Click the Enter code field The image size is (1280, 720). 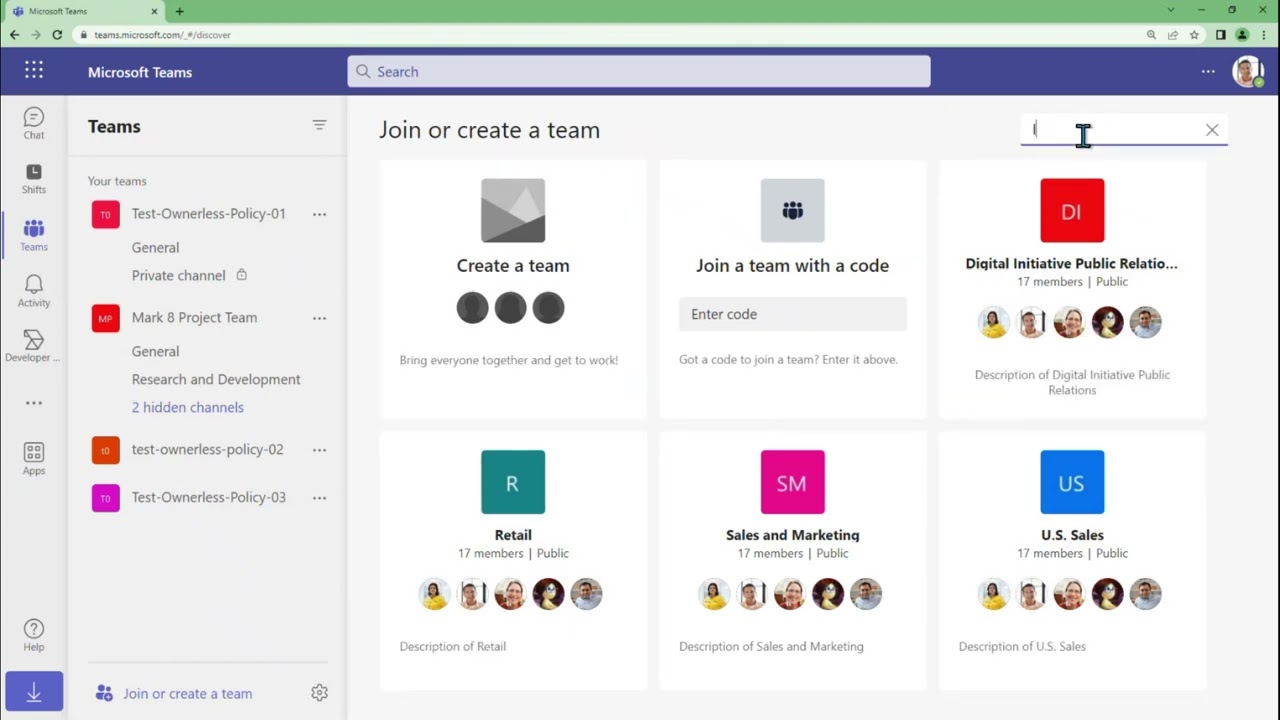point(792,314)
